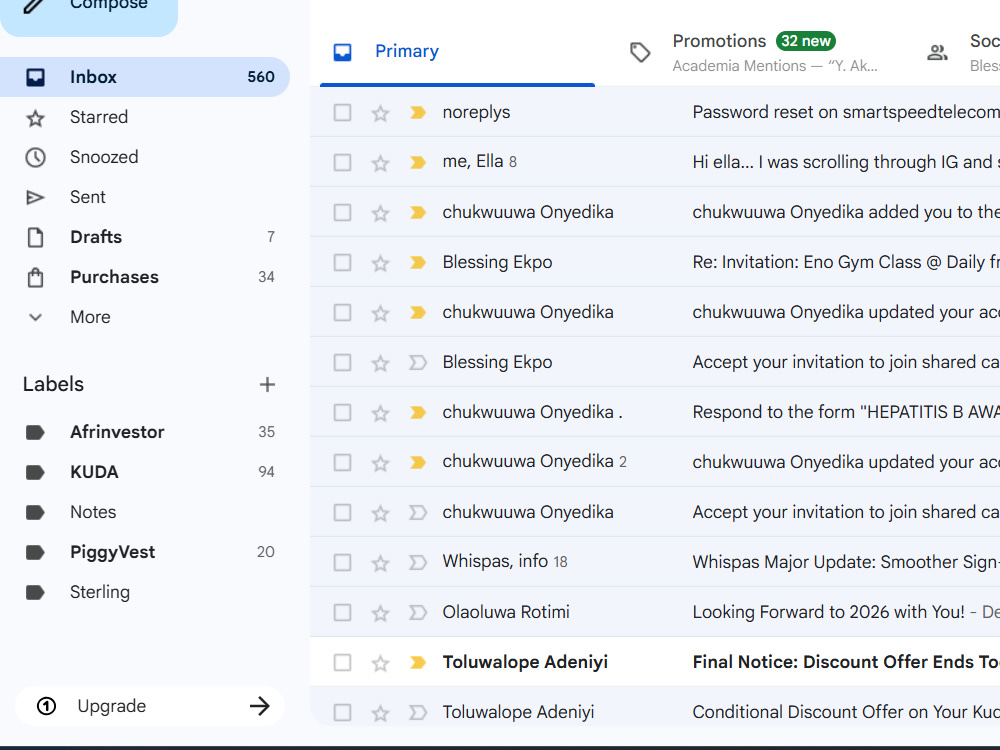
Task: Star the Conditional Discount Offer email
Action: 381,712
